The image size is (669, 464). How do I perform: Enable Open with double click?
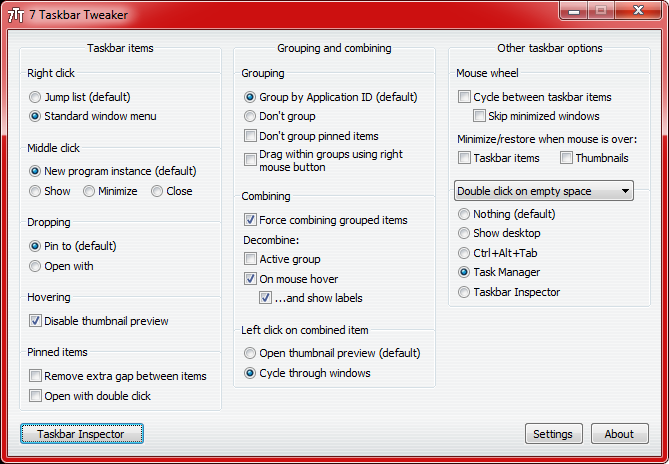36,396
